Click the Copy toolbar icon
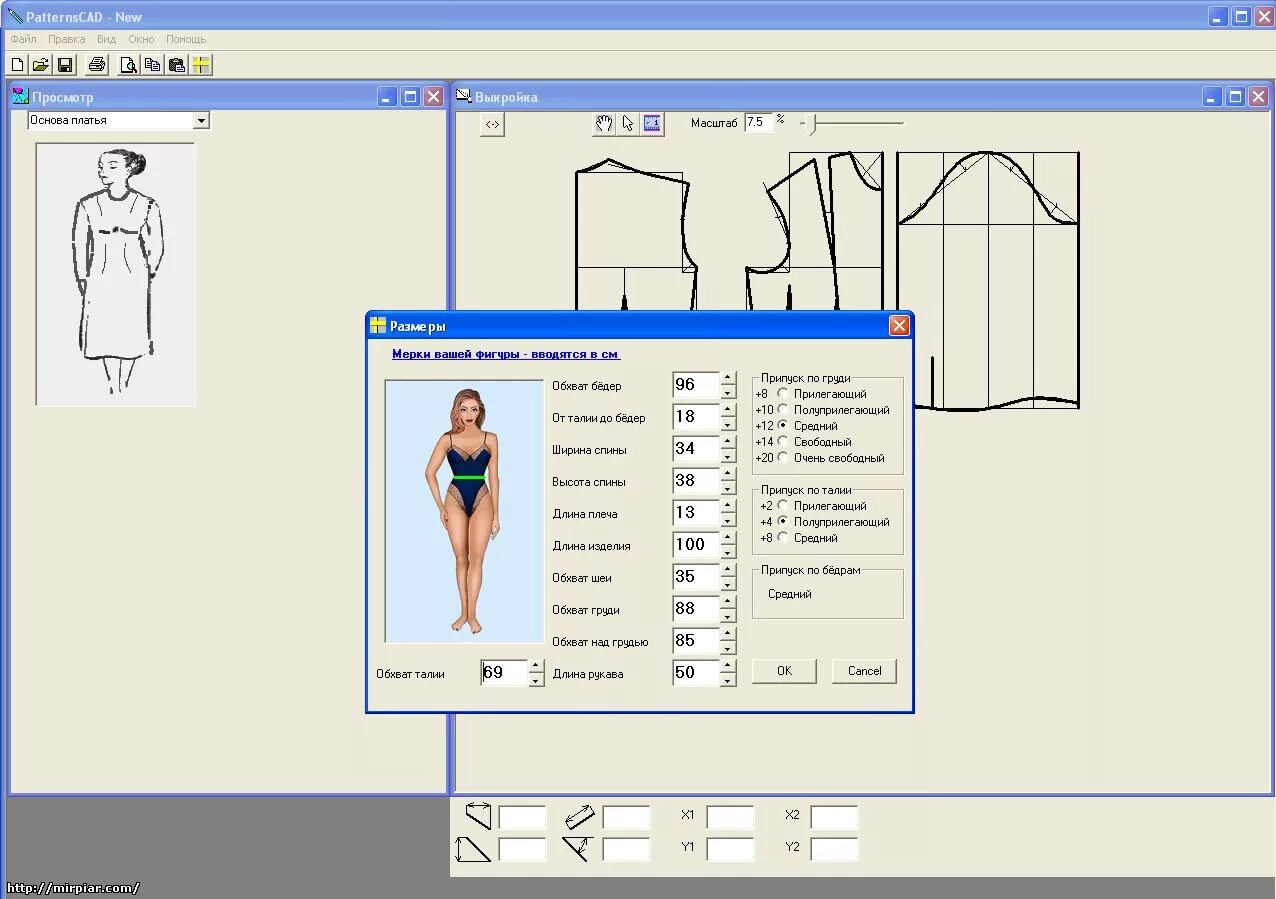The image size is (1276, 899). point(152,66)
